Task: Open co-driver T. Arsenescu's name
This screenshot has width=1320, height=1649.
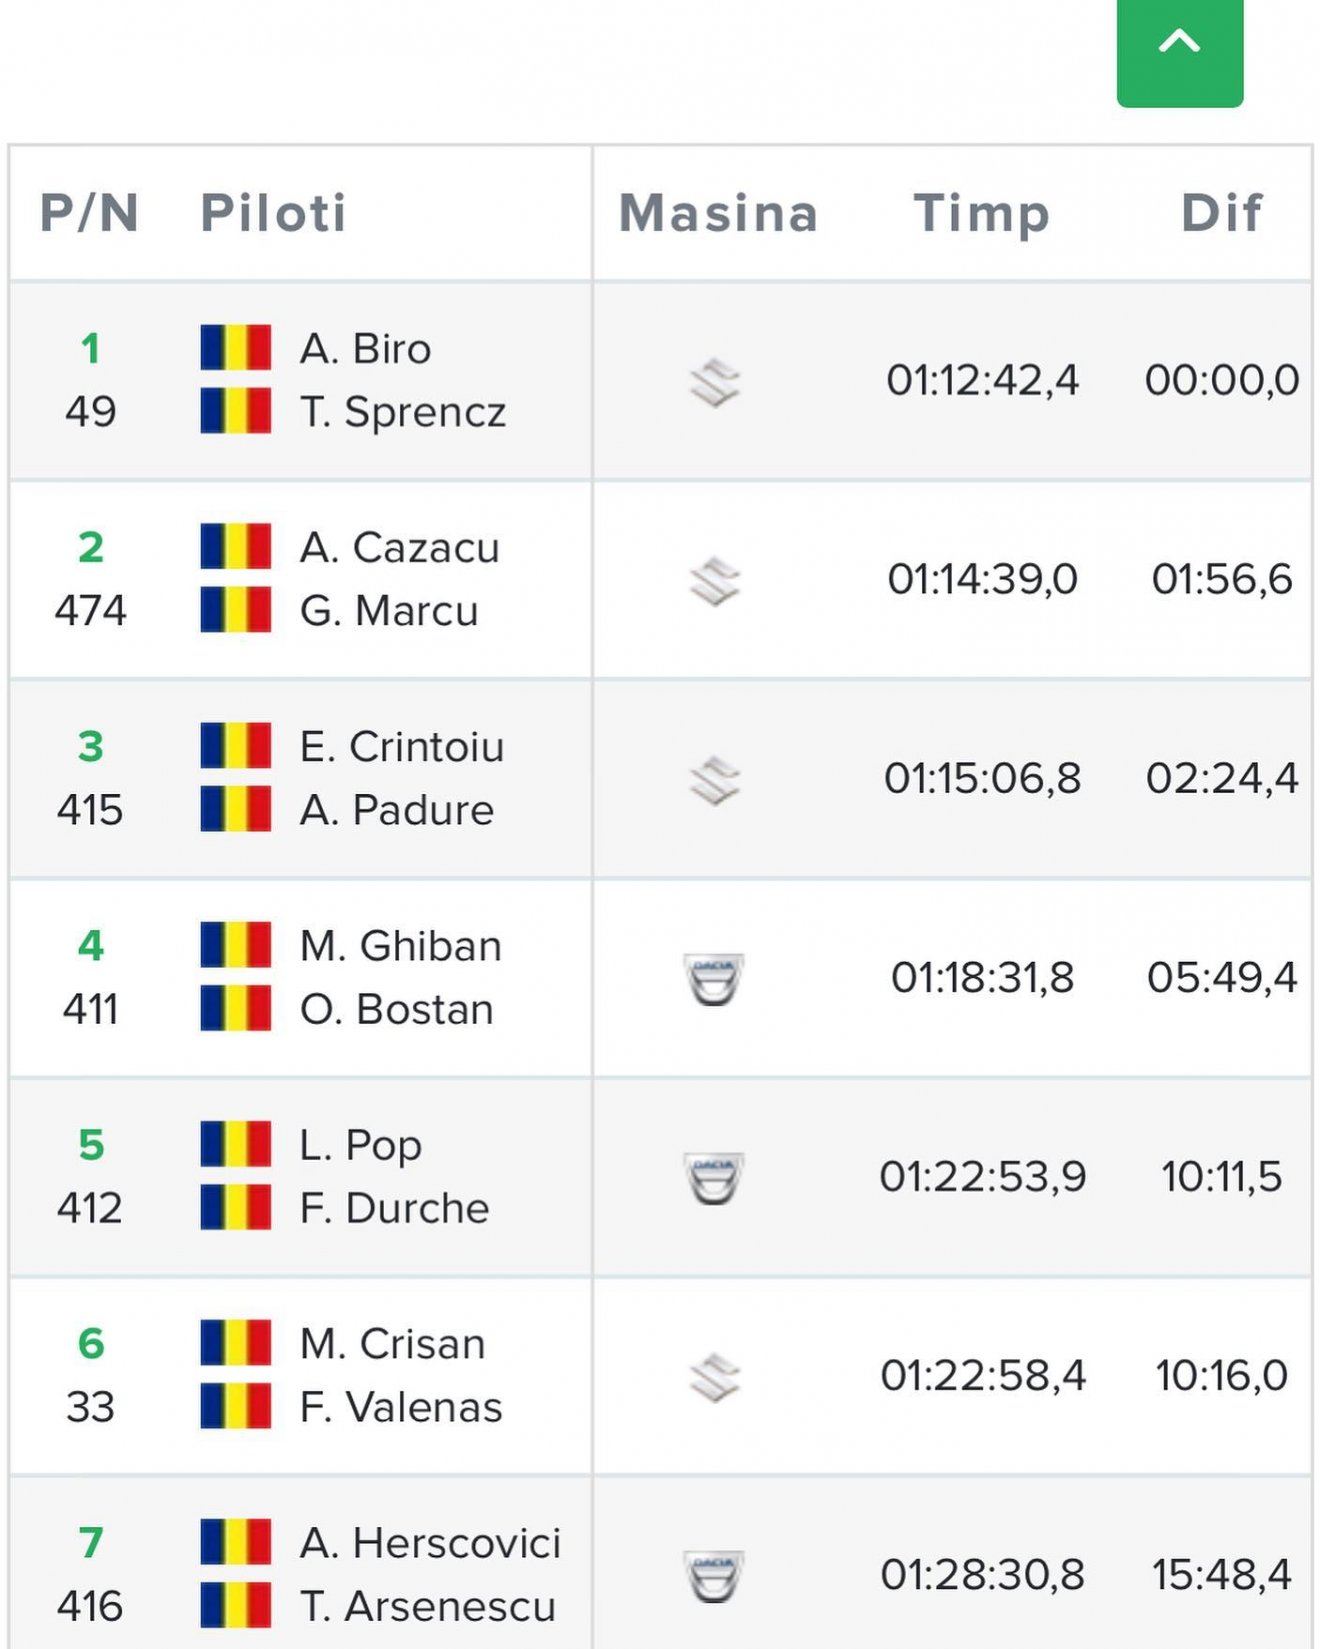Action: click(427, 1606)
